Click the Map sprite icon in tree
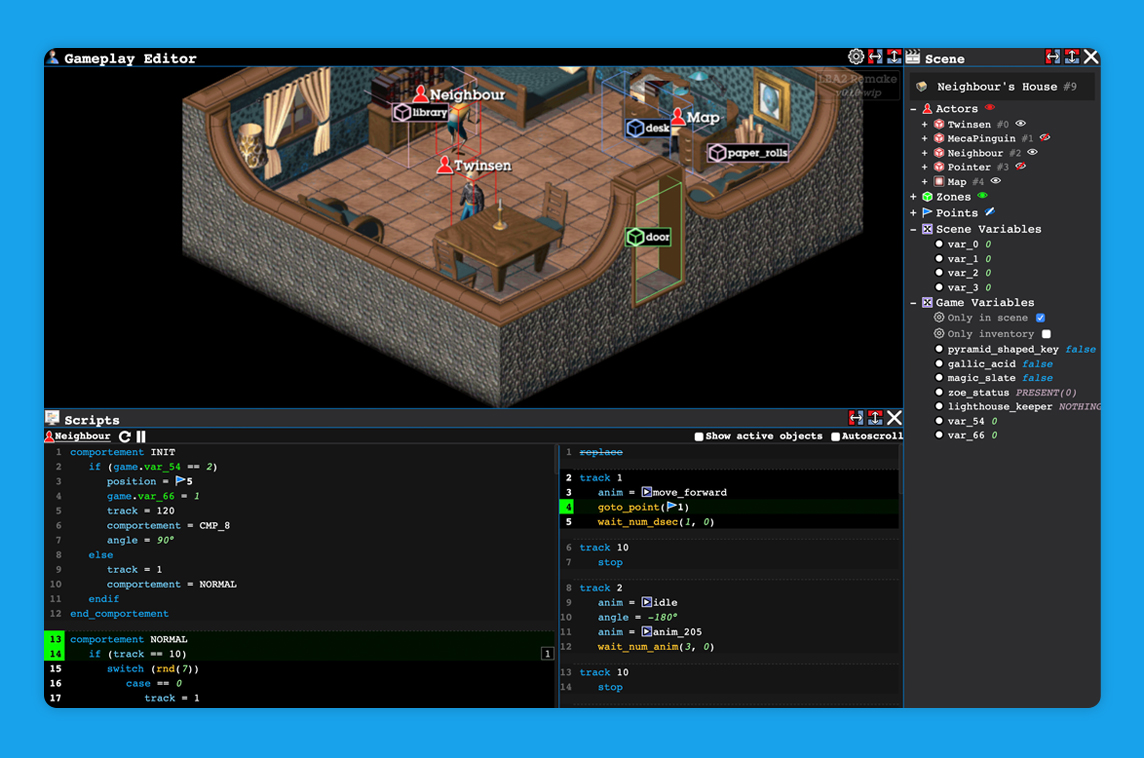 [x=939, y=181]
